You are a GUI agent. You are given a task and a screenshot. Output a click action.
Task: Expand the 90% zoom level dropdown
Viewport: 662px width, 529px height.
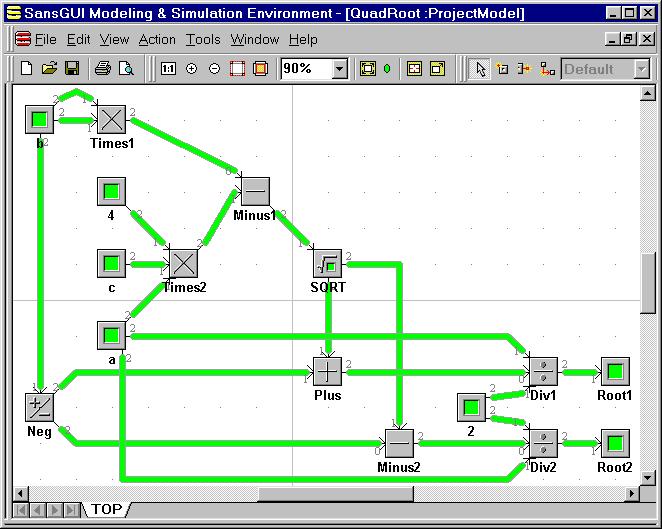pos(339,69)
